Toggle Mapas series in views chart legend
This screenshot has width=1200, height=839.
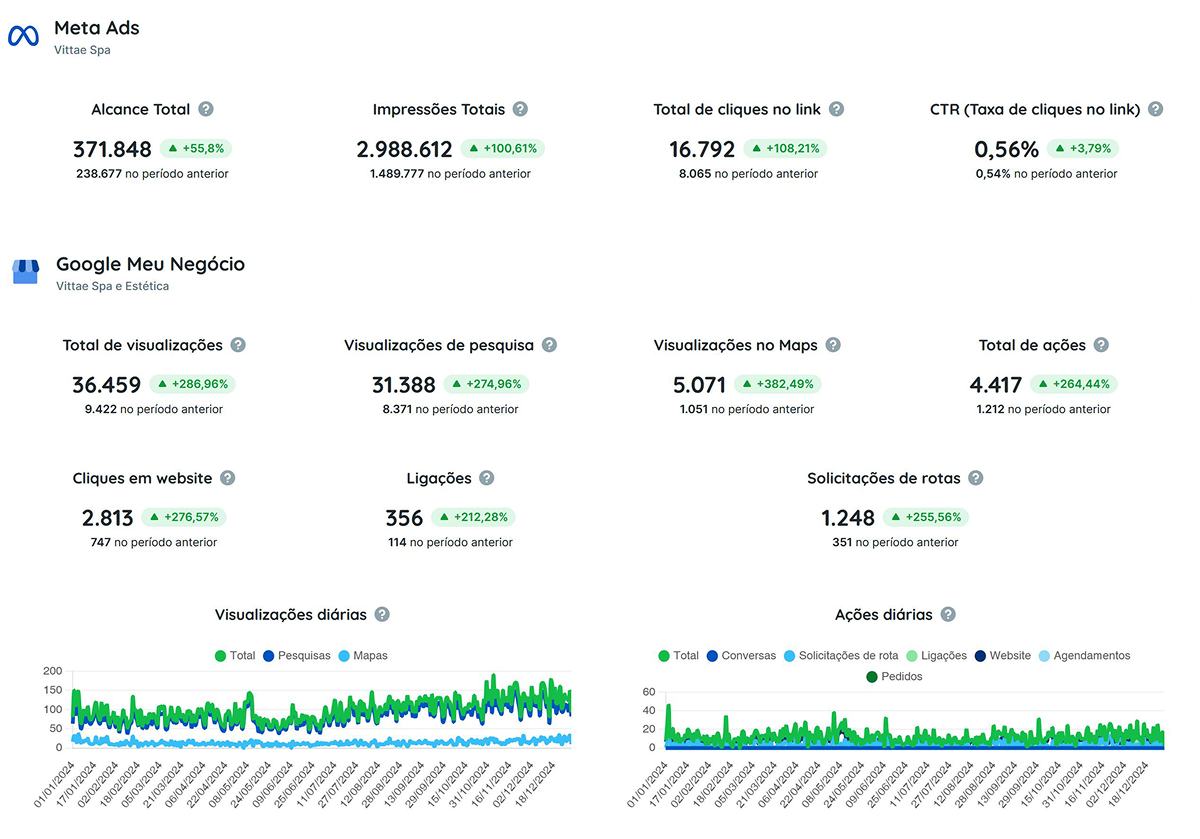pyautogui.click(x=362, y=656)
